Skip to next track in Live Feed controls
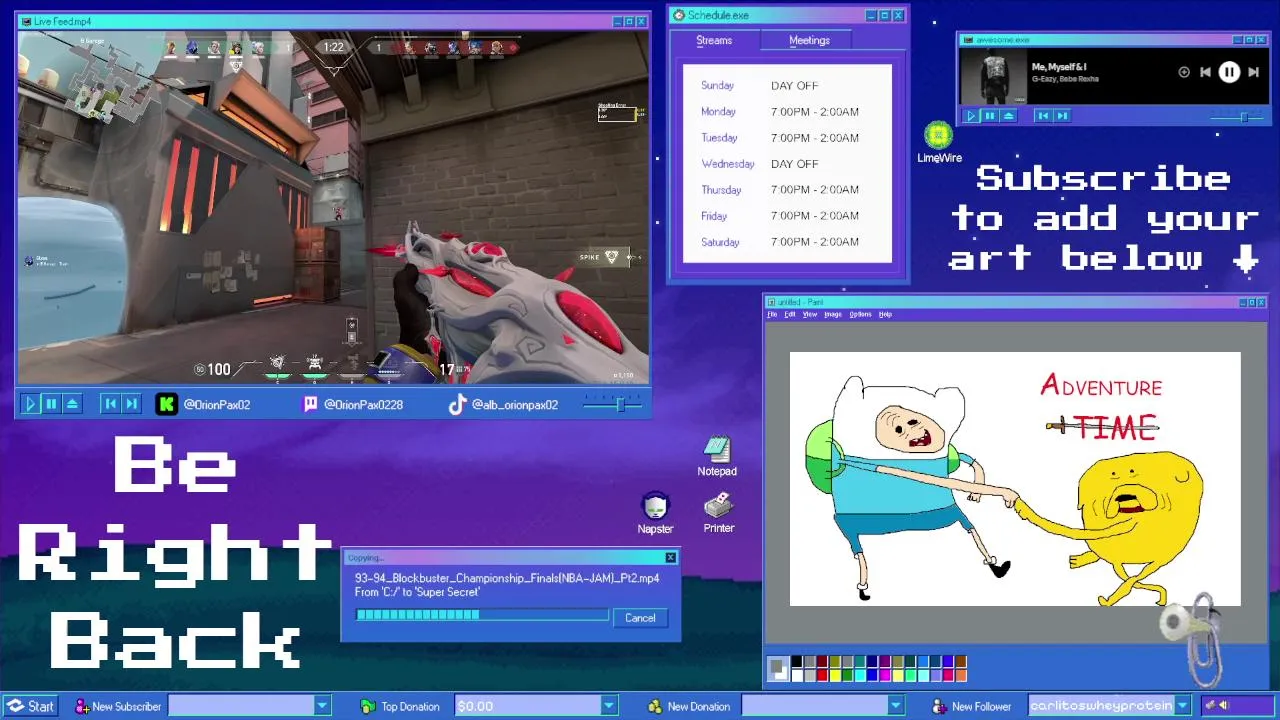This screenshot has width=1280, height=720. pyautogui.click(x=131, y=404)
